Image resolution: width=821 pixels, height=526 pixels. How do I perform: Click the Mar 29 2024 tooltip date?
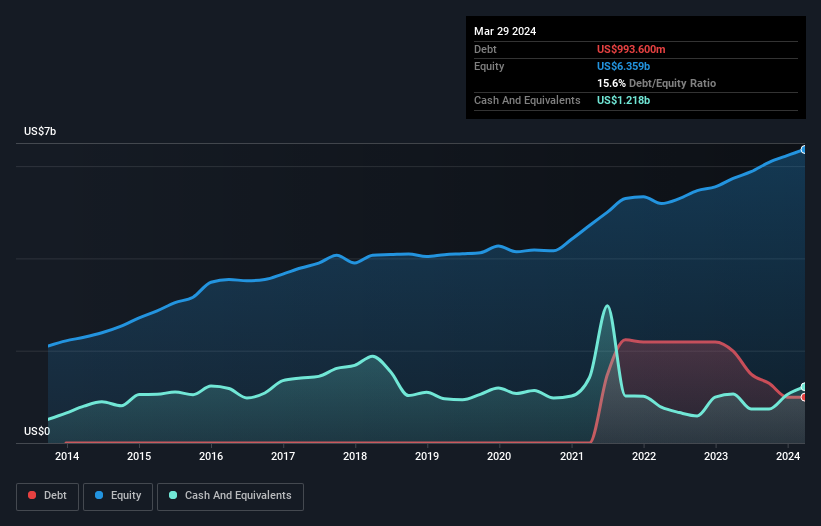pos(505,31)
